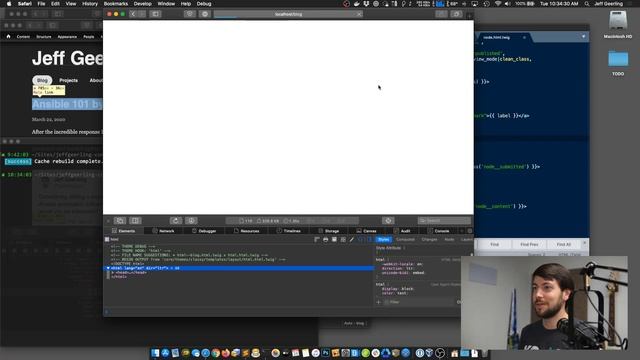
Task: Toggle the Safari sidebar button
Action: click(x=156, y=14)
